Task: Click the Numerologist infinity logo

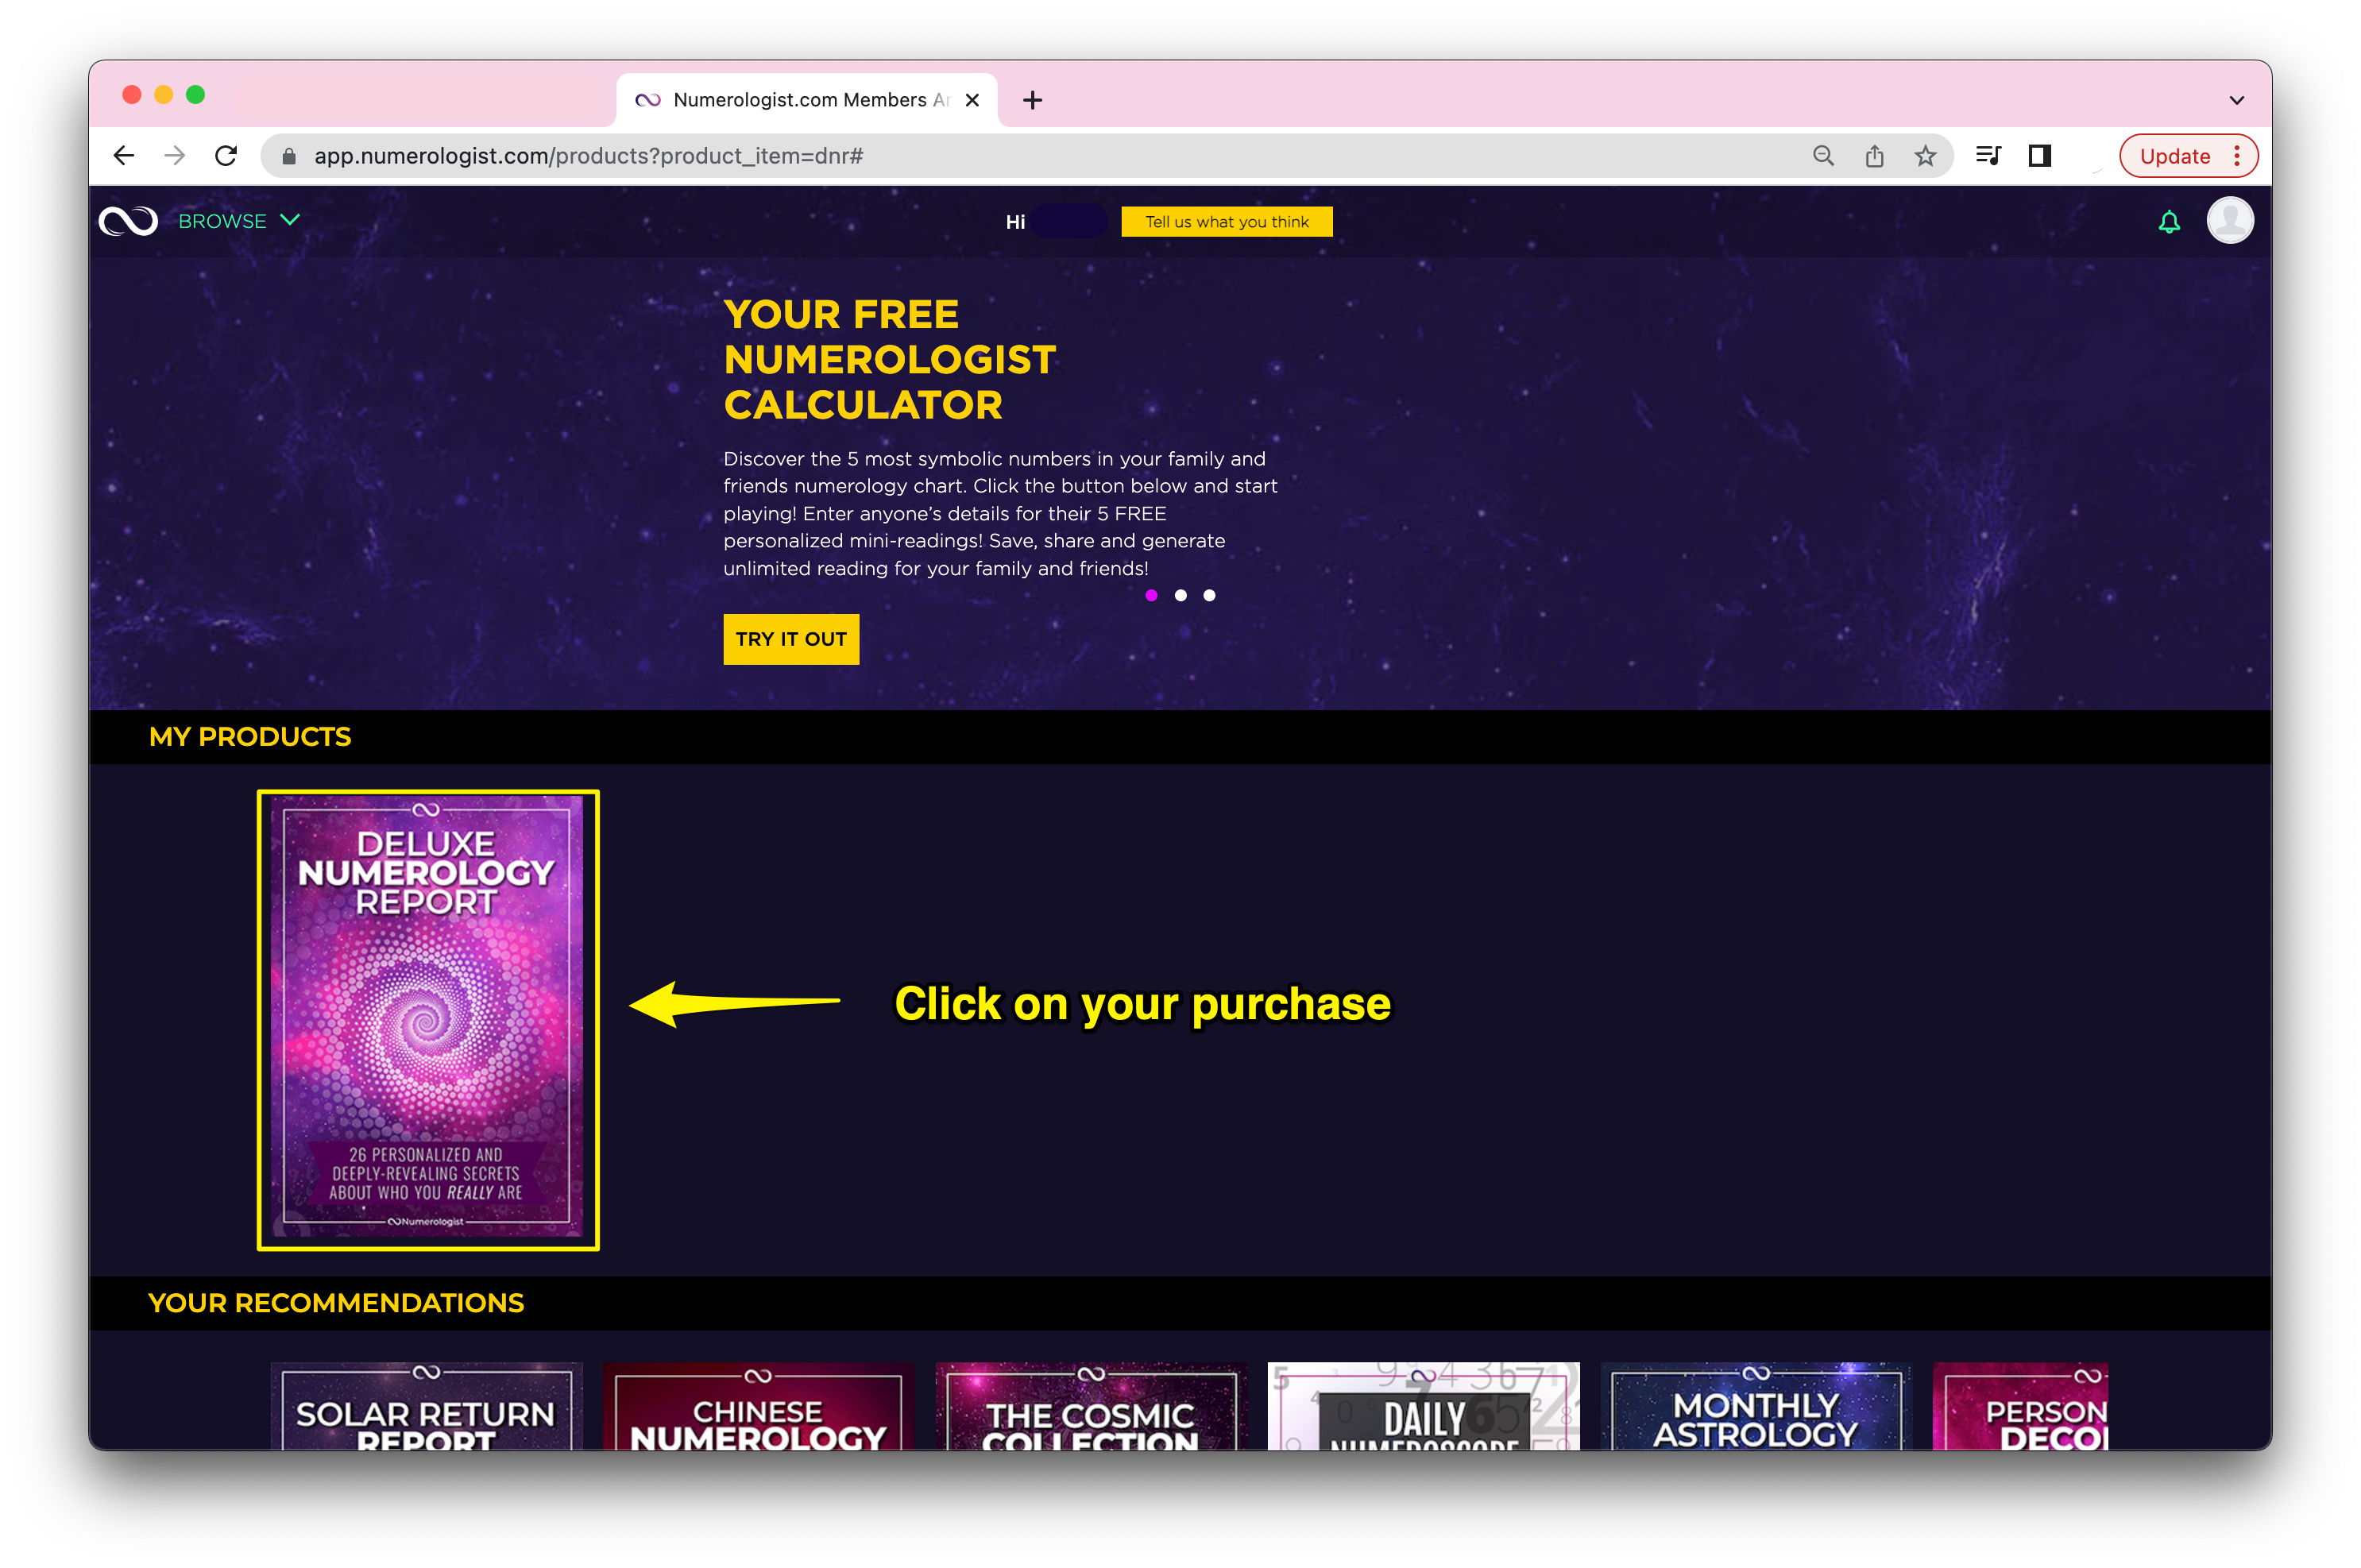Action: pos(128,221)
